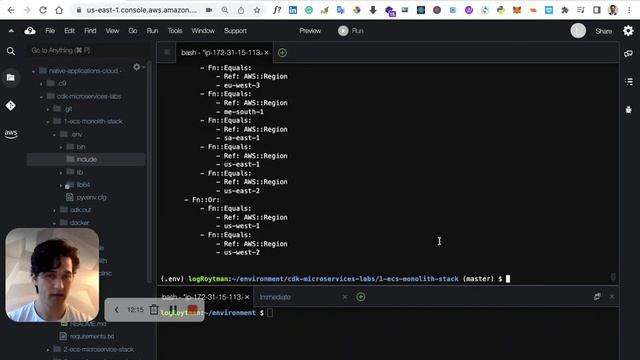Select the upper bash terminal tab

[x=221, y=53]
